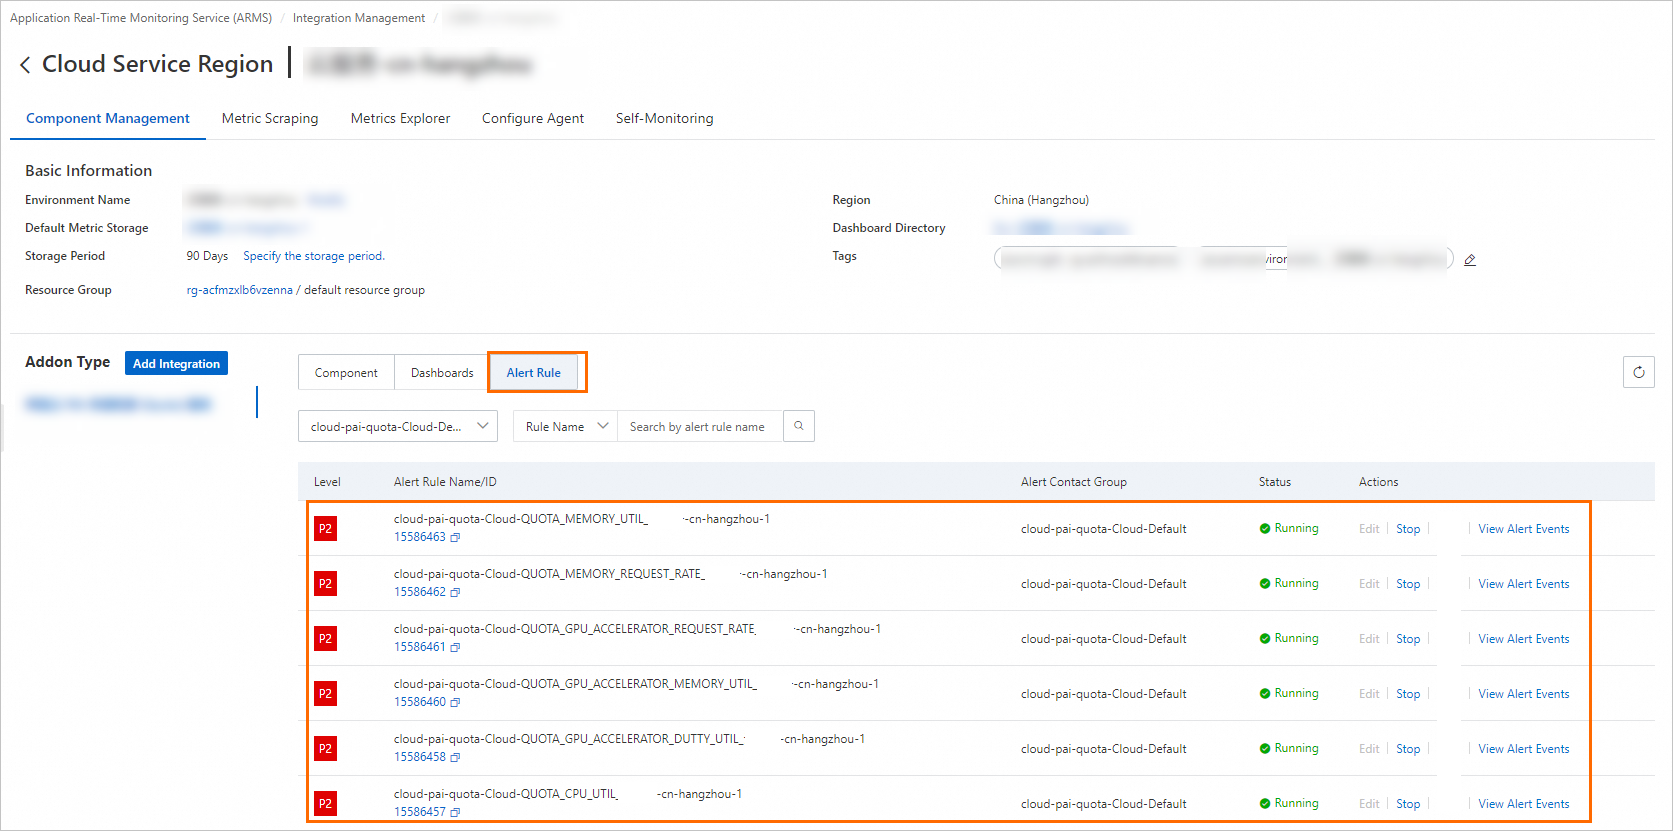Select the Component sub-tab
This screenshot has height=831, width=1673.
346,372
